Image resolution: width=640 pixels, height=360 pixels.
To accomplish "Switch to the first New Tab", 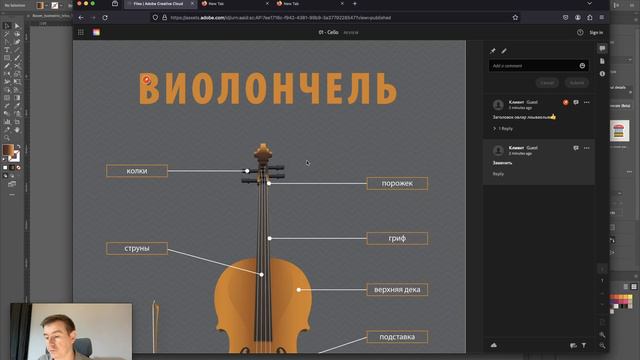I will click(x=235, y=4).
